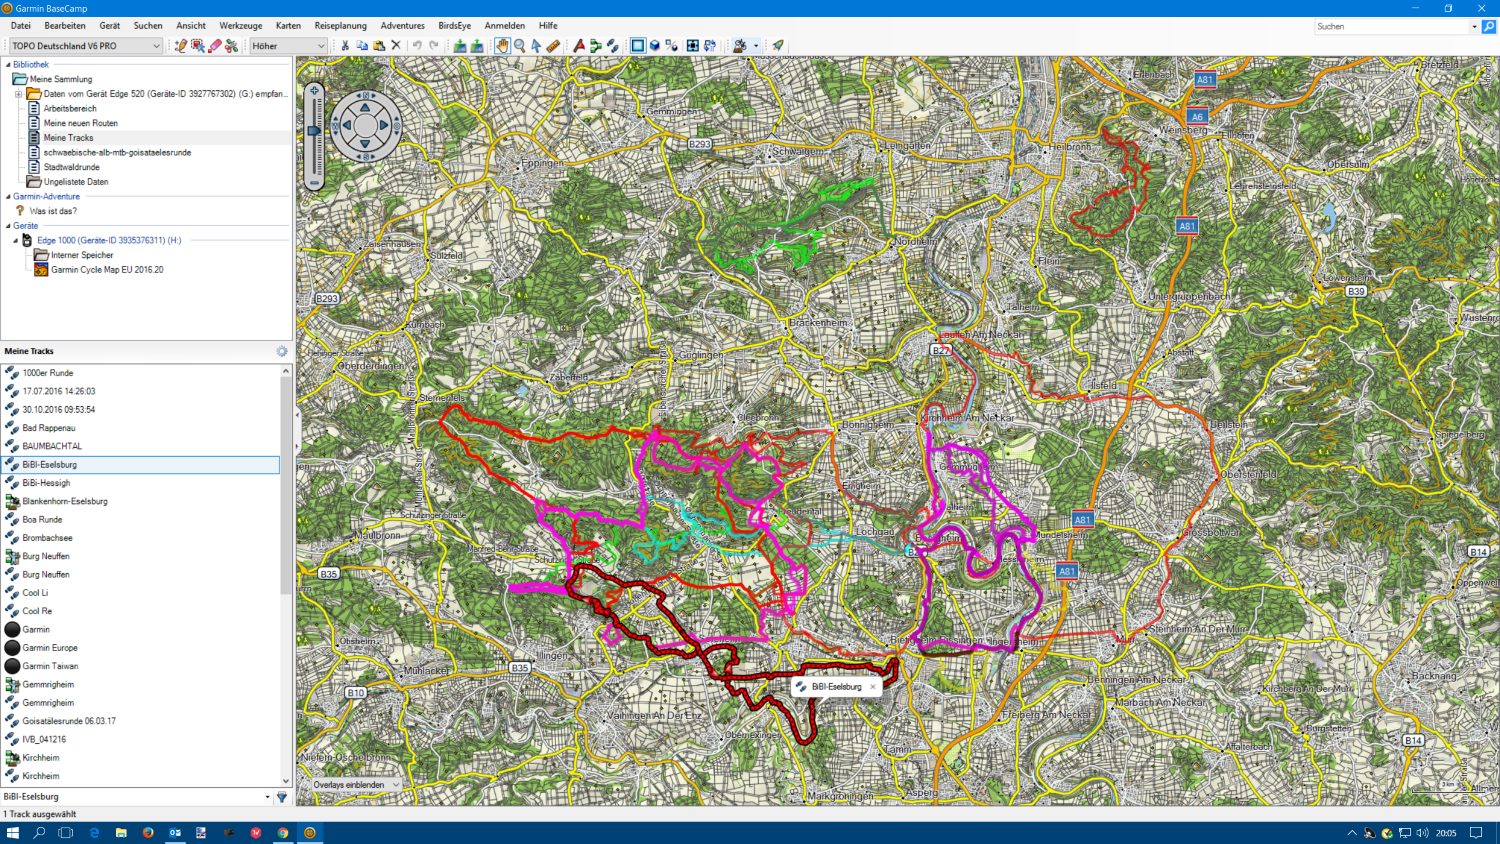Click the Overlays einblenden button
The image size is (1500, 844).
(355, 785)
